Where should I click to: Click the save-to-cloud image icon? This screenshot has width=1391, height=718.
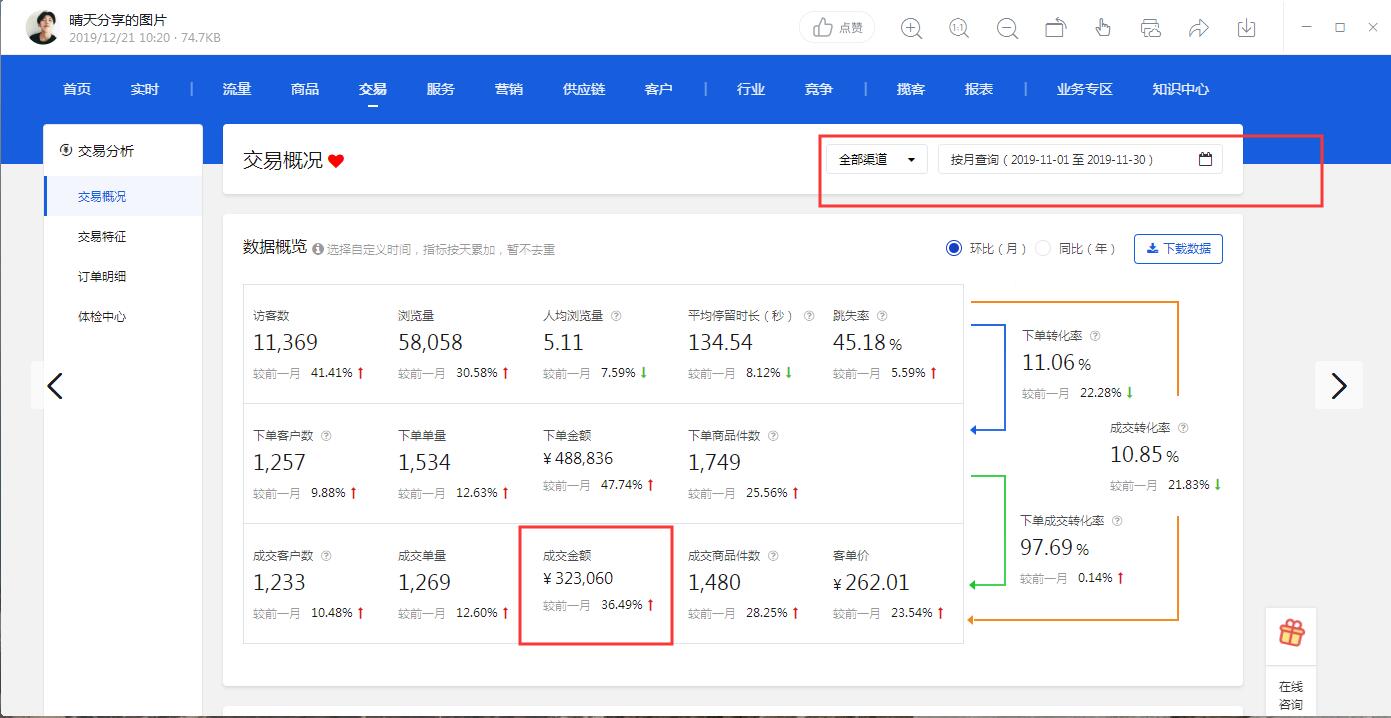tap(1151, 28)
